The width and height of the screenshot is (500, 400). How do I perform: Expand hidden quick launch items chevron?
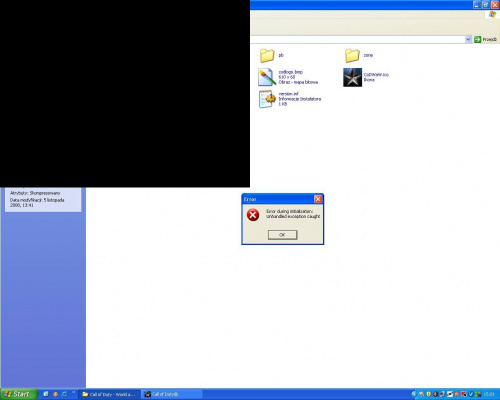click(x=73, y=392)
